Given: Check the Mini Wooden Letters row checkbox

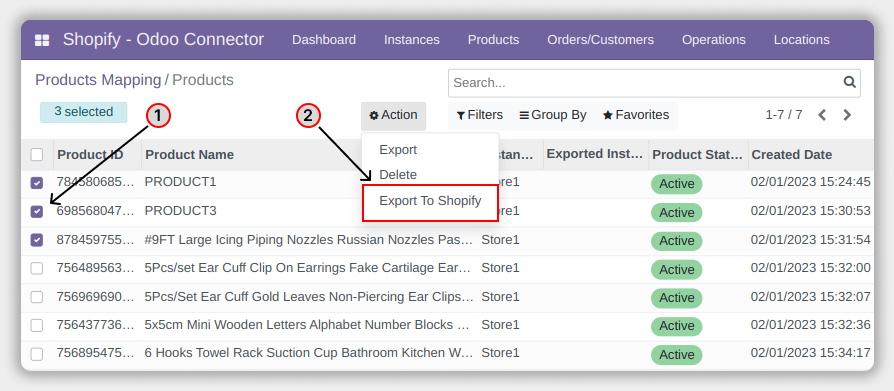Looking at the screenshot, I should pos(36,325).
